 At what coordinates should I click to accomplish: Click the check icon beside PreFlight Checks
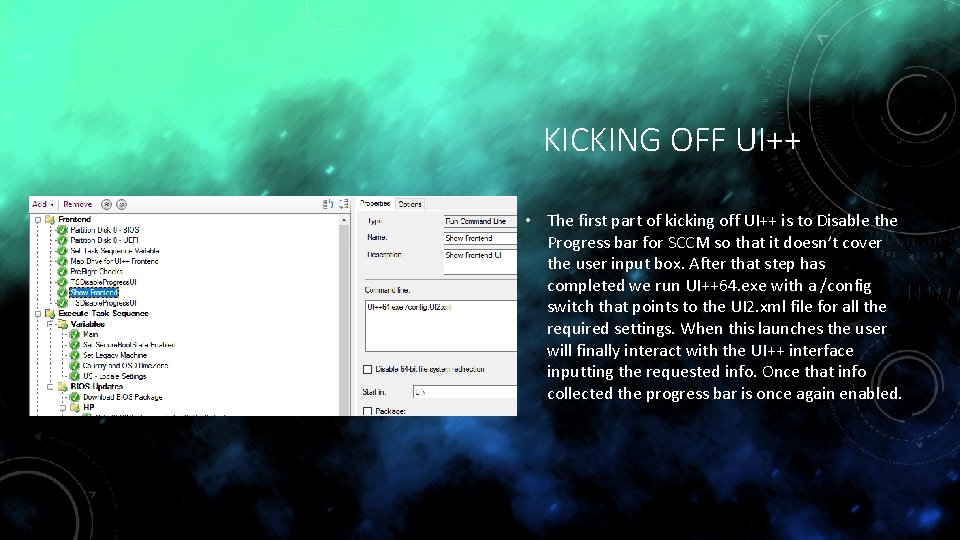coord(62,272)
